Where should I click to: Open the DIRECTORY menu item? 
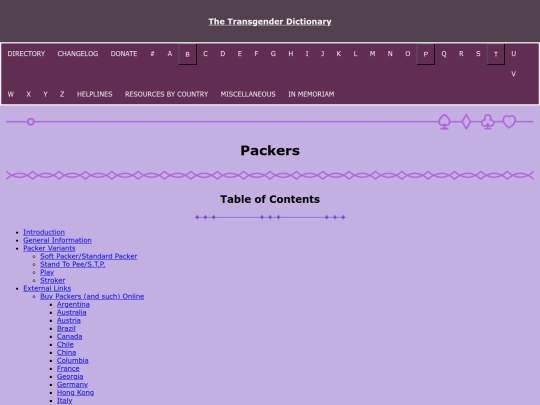[26, 54]
